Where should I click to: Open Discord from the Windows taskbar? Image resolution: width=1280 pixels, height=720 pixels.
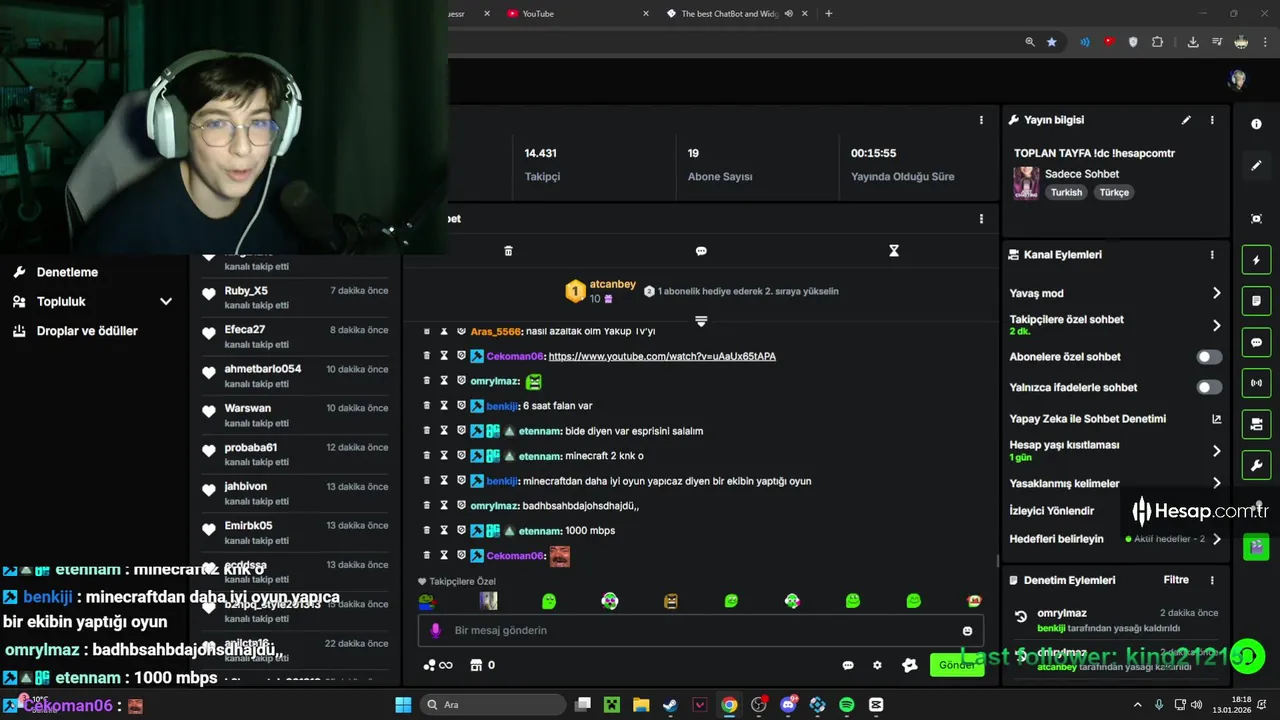pos(788,705)
